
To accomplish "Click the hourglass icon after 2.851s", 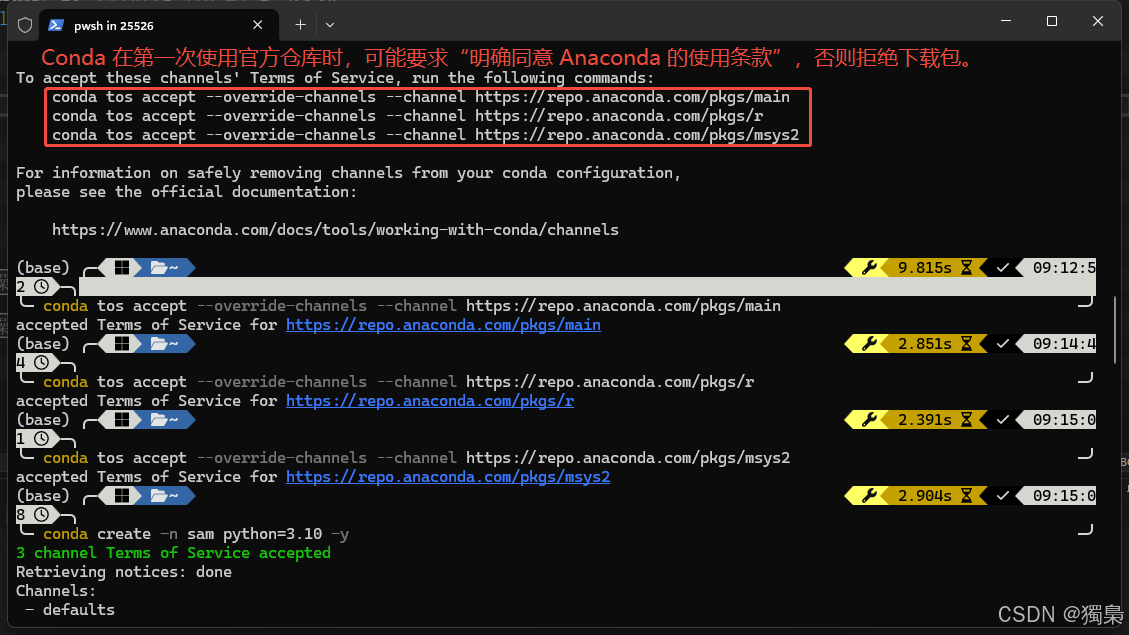I will click(x=966, y=344).
